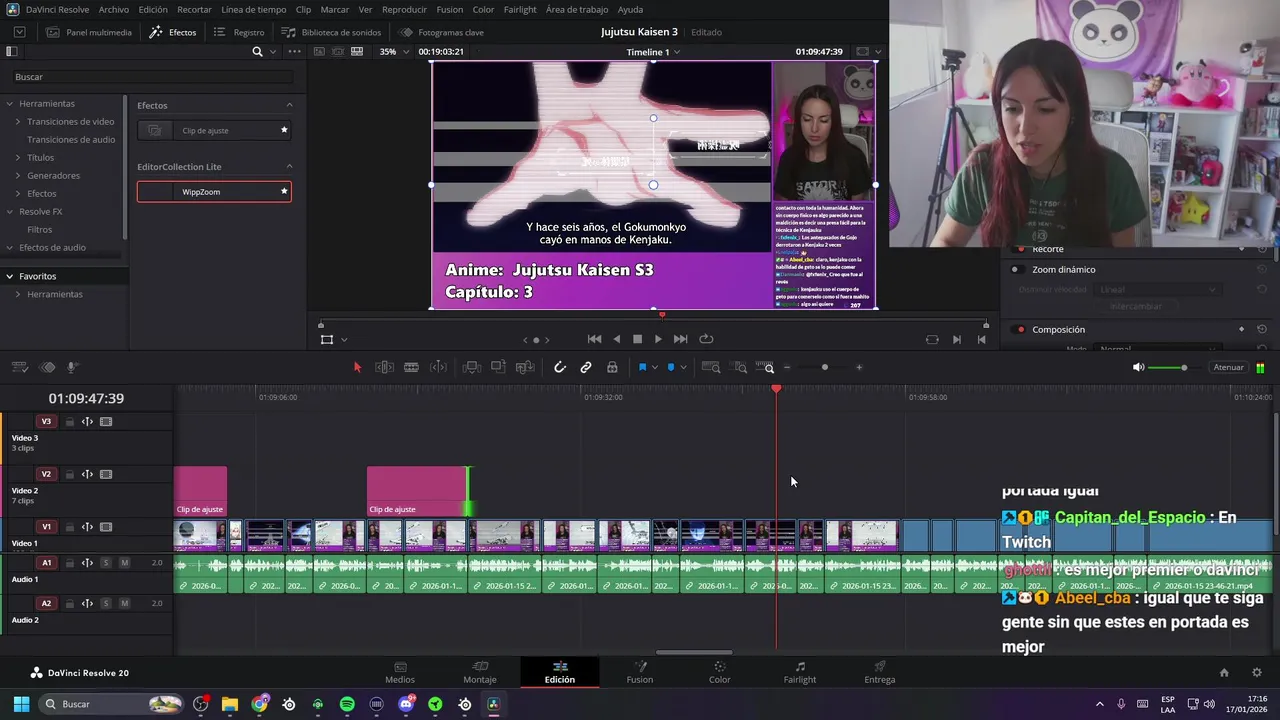This screenshot has height=720, width=1280.
Task: Jump to first frame in viewer
Action: coord(594,339)
